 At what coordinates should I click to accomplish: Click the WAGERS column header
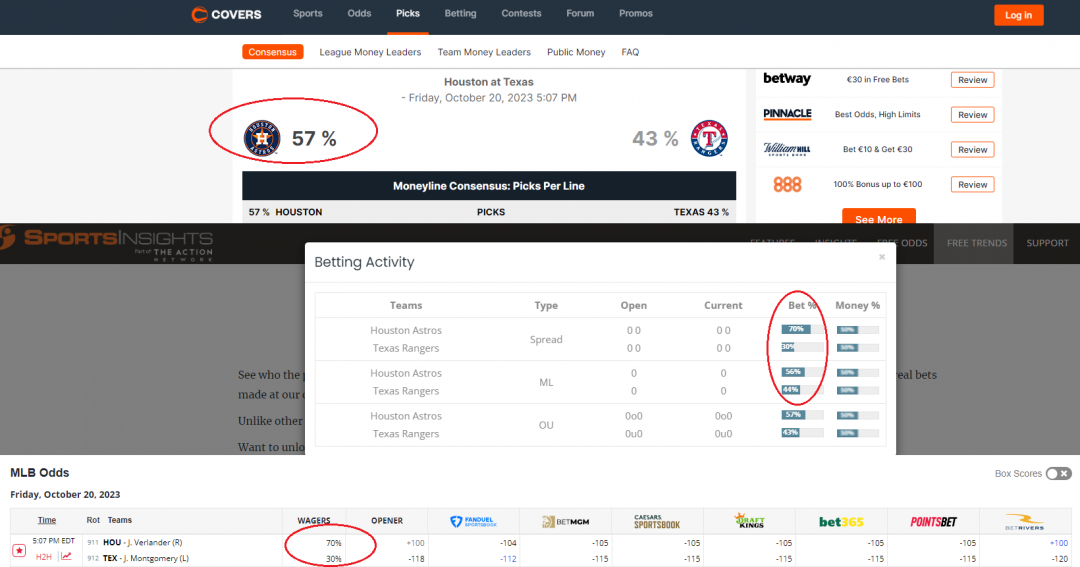tap(314, 520)
